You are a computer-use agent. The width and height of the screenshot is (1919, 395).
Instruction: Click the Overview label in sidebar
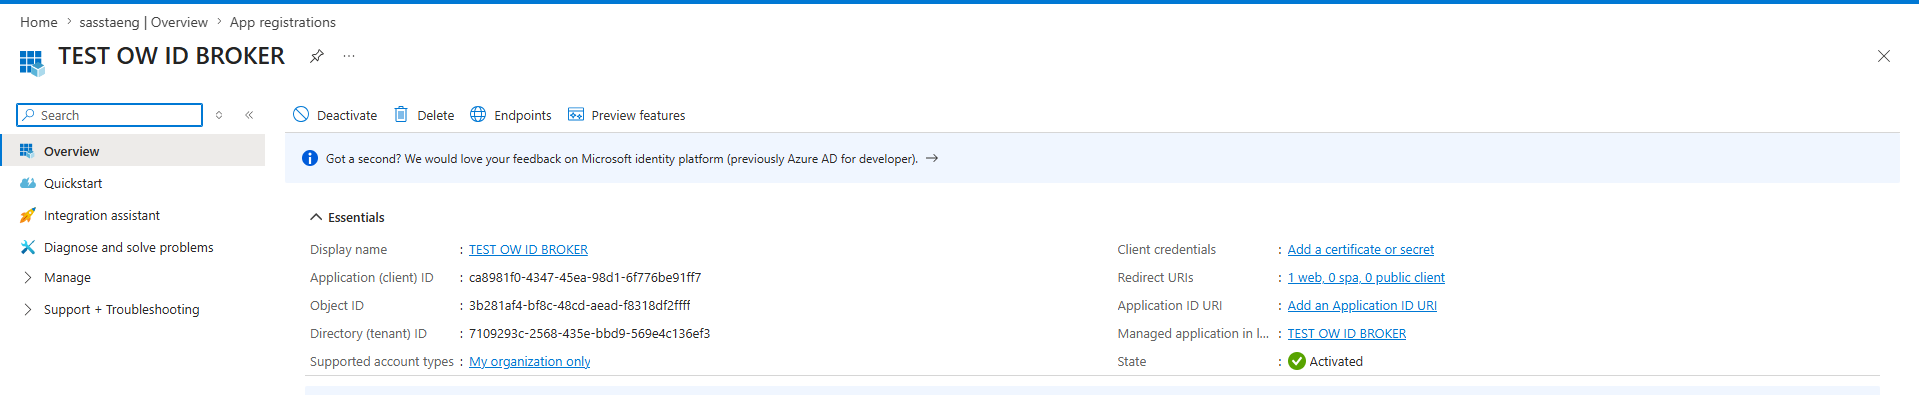click(x=72, y=152)
